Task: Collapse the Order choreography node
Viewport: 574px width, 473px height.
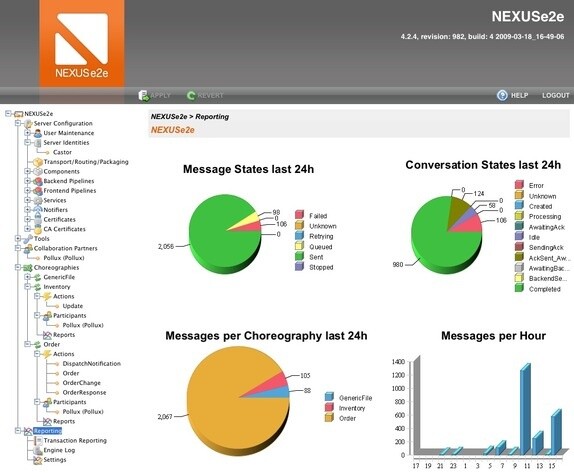Action: [27, 344]
